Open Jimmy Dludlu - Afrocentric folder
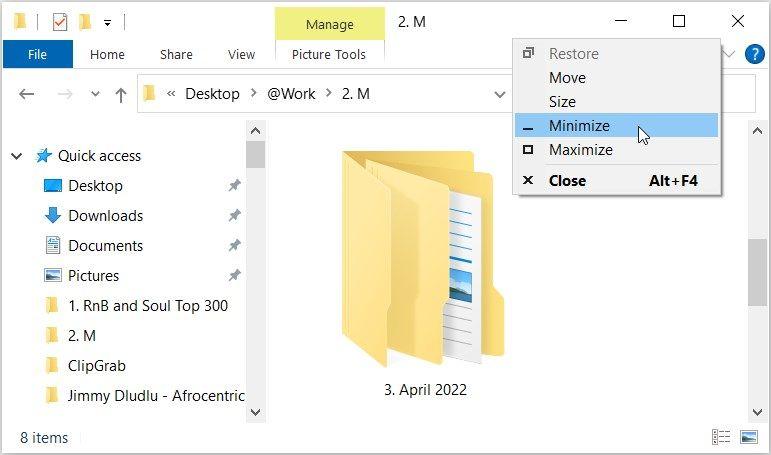771x455 pixels. (156, 396)
